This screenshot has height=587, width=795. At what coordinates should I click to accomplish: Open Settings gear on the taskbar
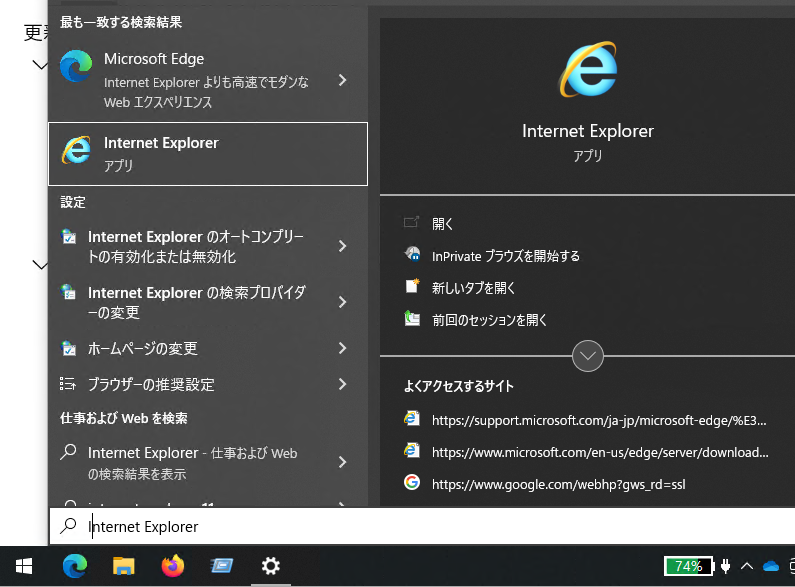[270, 566]
